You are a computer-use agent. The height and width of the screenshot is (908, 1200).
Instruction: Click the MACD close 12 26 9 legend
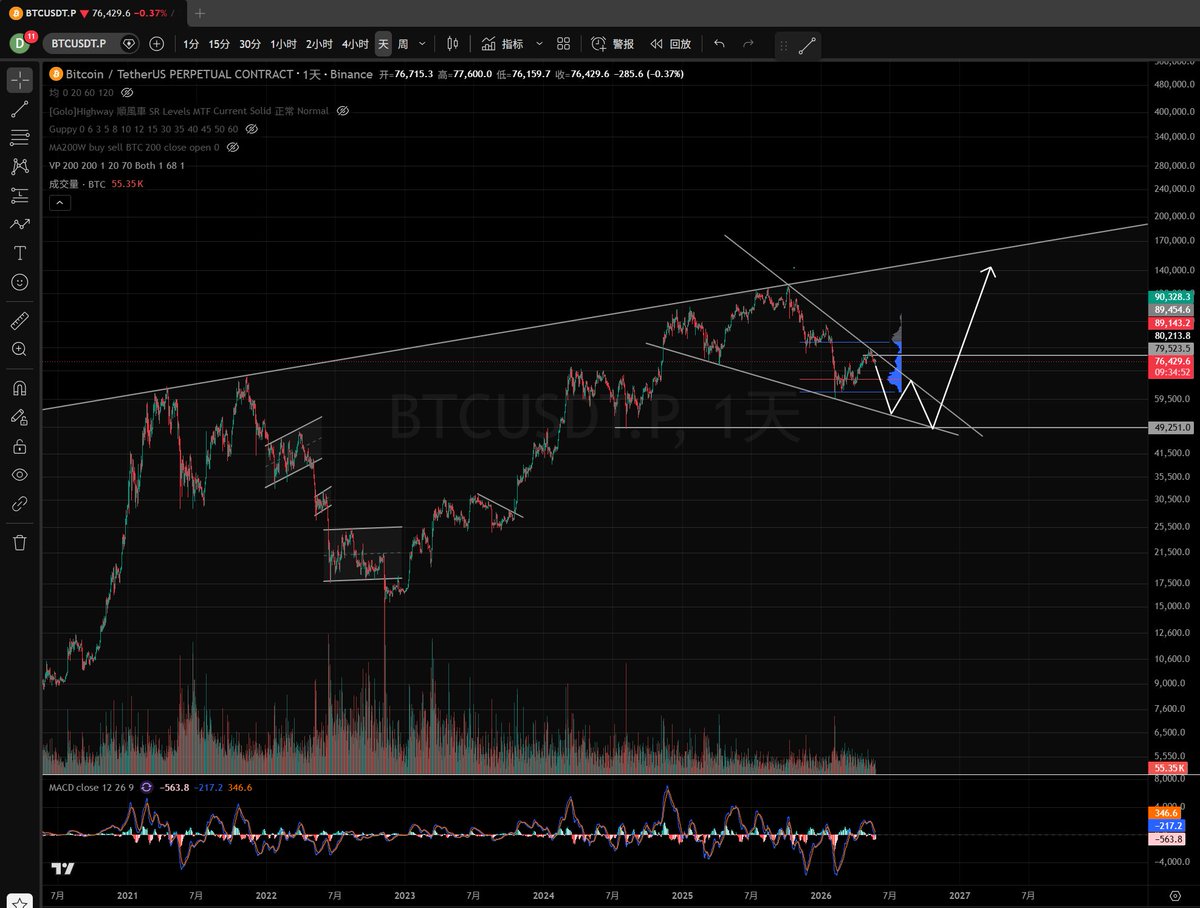pos(93,788)
